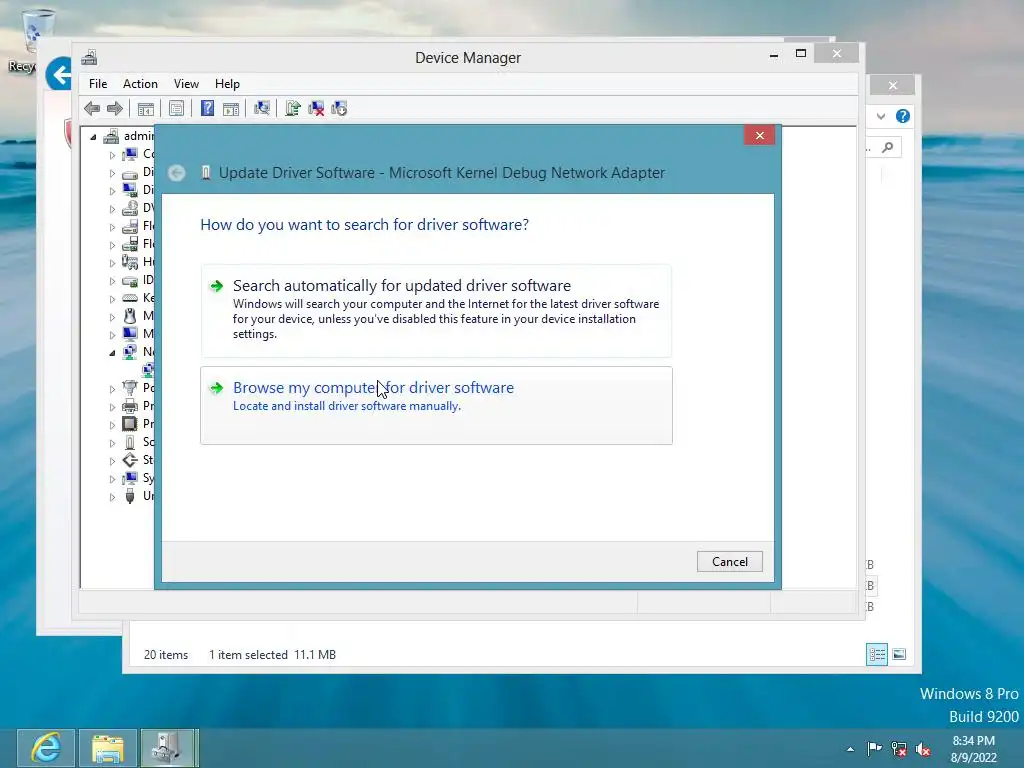This screenshot has height=768, width=1024.
Task: Open the View menu
Action: click(x=186, y=84)
